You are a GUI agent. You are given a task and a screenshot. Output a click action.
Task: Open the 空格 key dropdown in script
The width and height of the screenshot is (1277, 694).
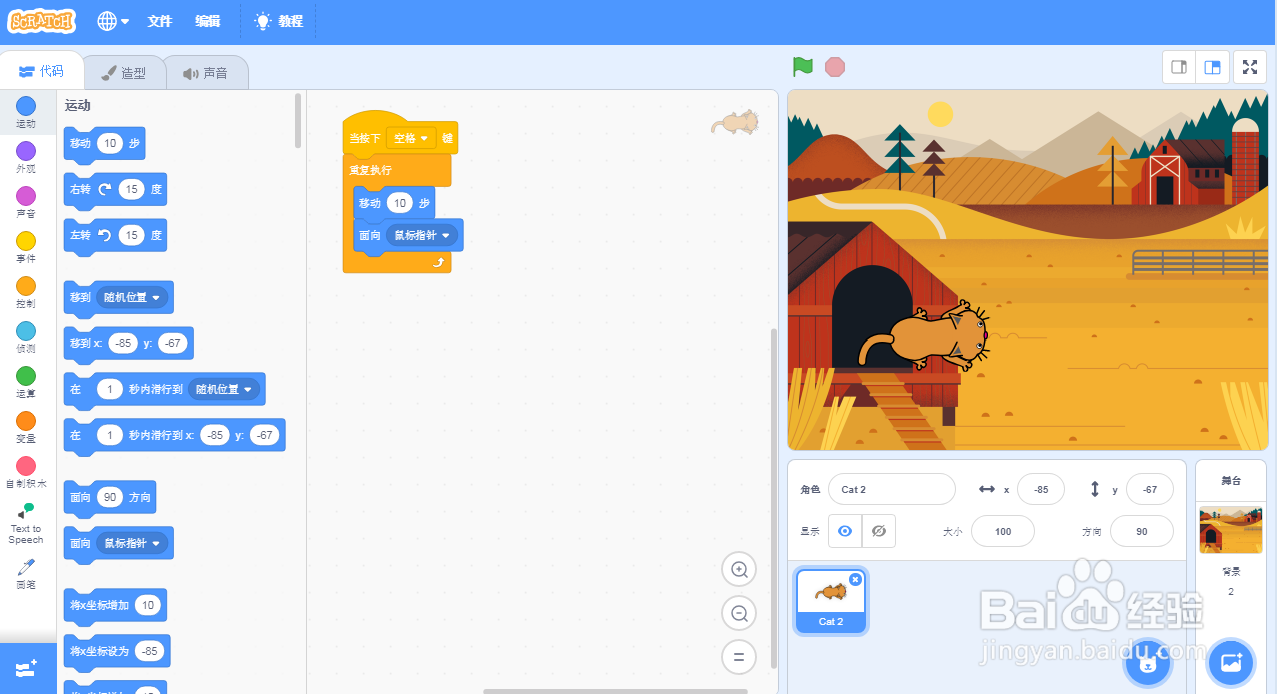point(411,139)
